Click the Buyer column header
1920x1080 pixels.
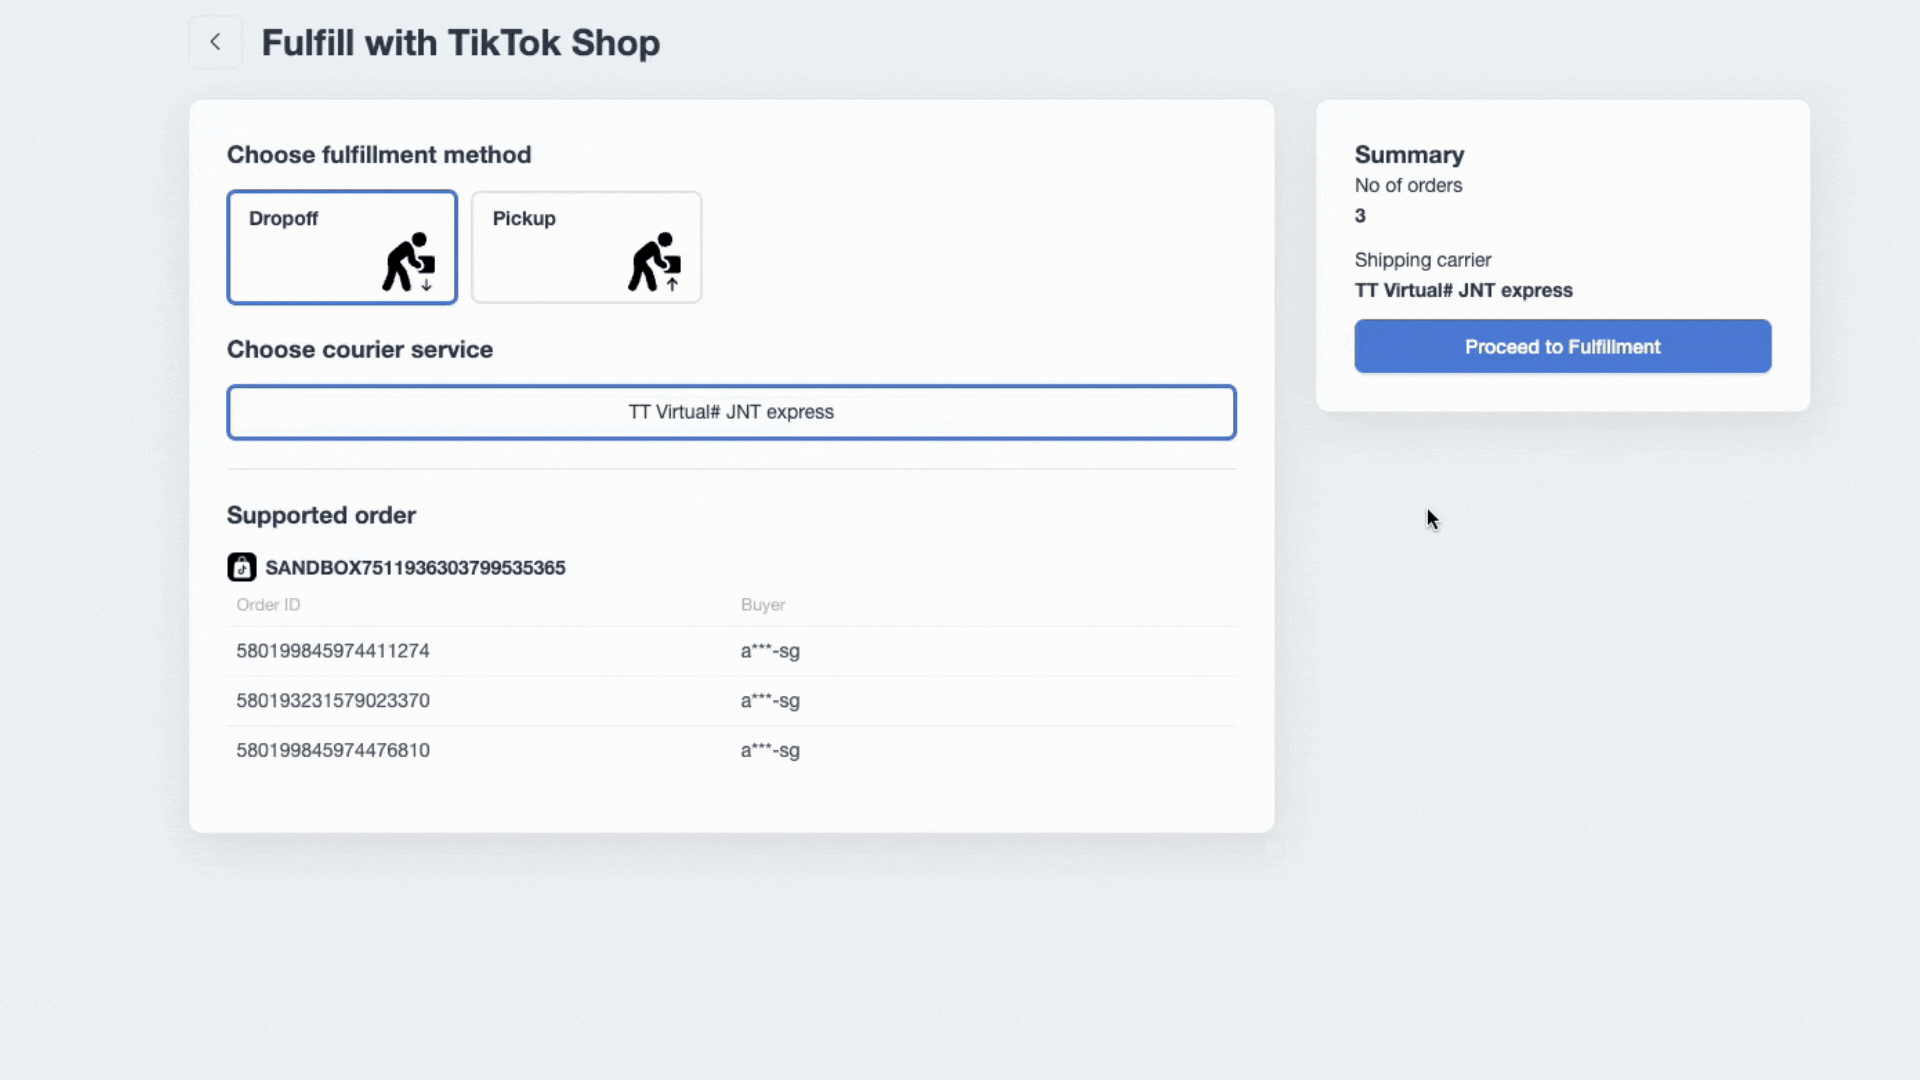tap(763, 605)
